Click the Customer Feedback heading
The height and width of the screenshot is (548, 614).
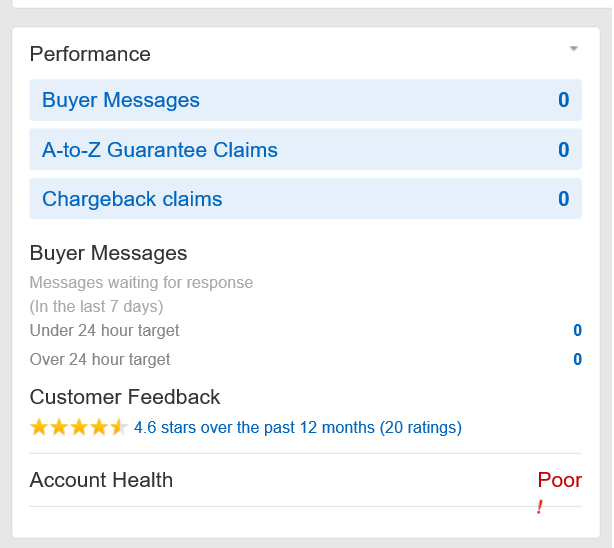coord(125,397)
